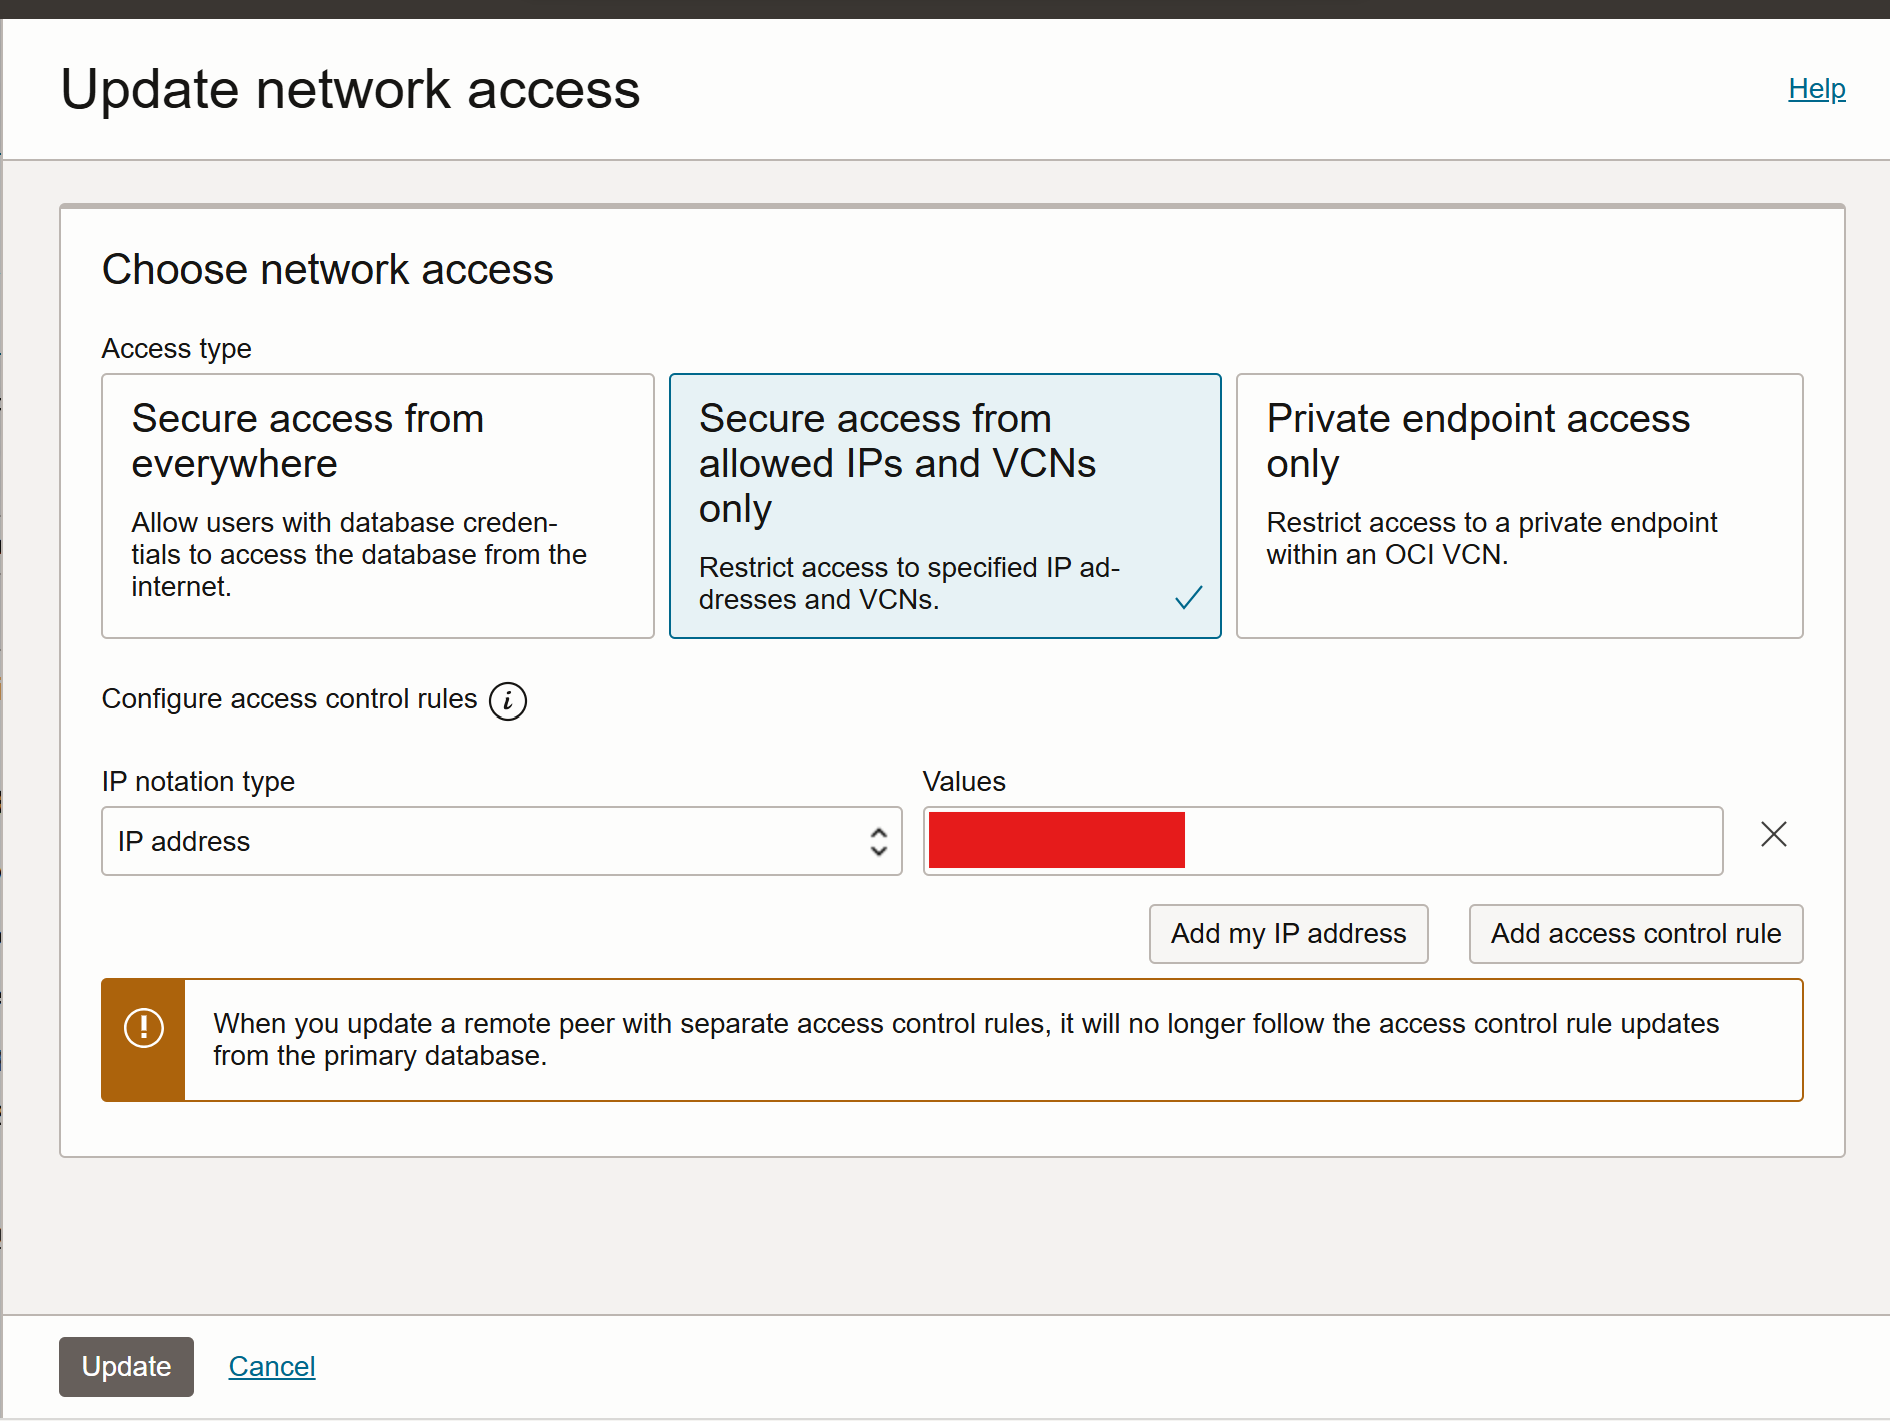
Task: Click inside the Values input field
Action: pos(1400,841)
